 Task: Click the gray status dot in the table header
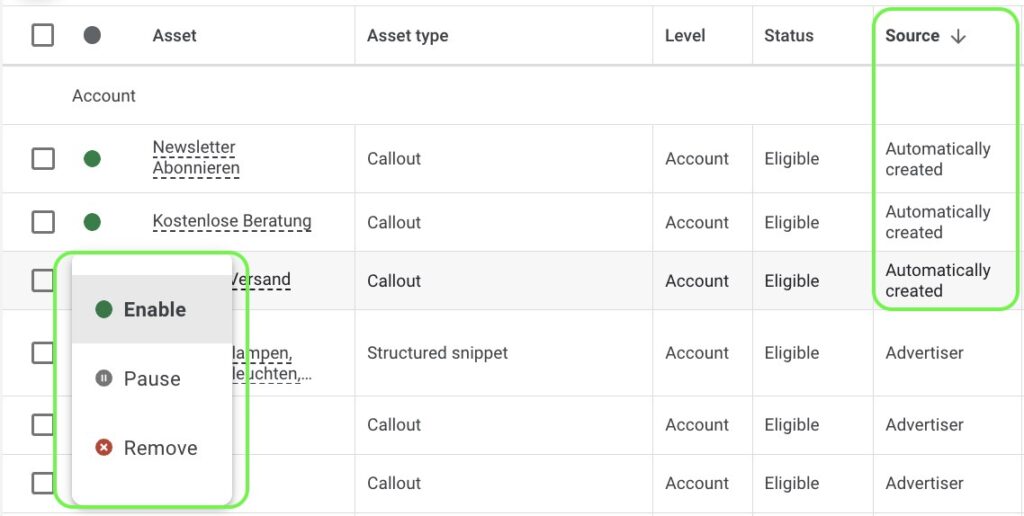92,36
